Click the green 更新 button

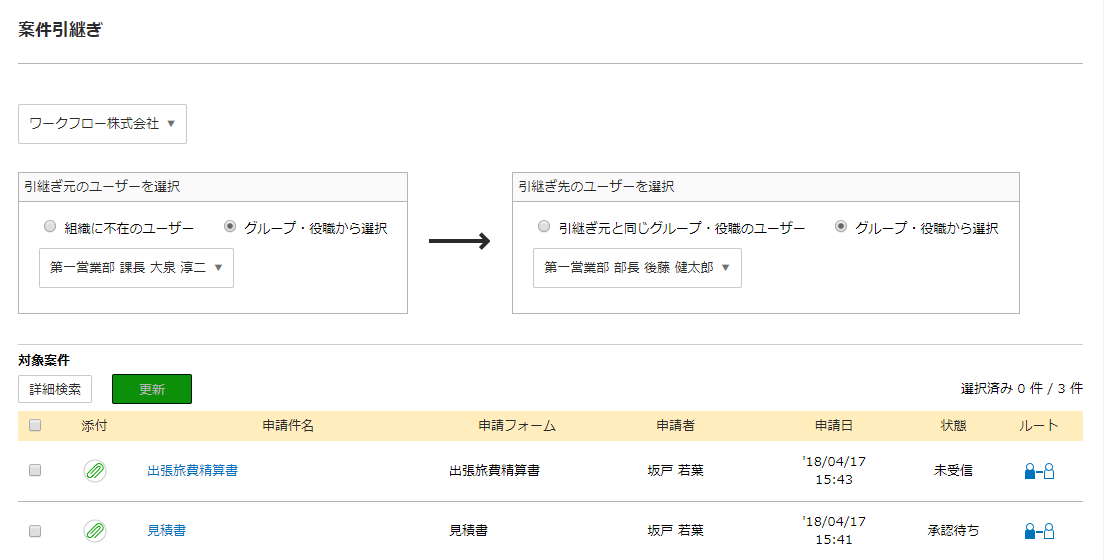pos(152,389)
